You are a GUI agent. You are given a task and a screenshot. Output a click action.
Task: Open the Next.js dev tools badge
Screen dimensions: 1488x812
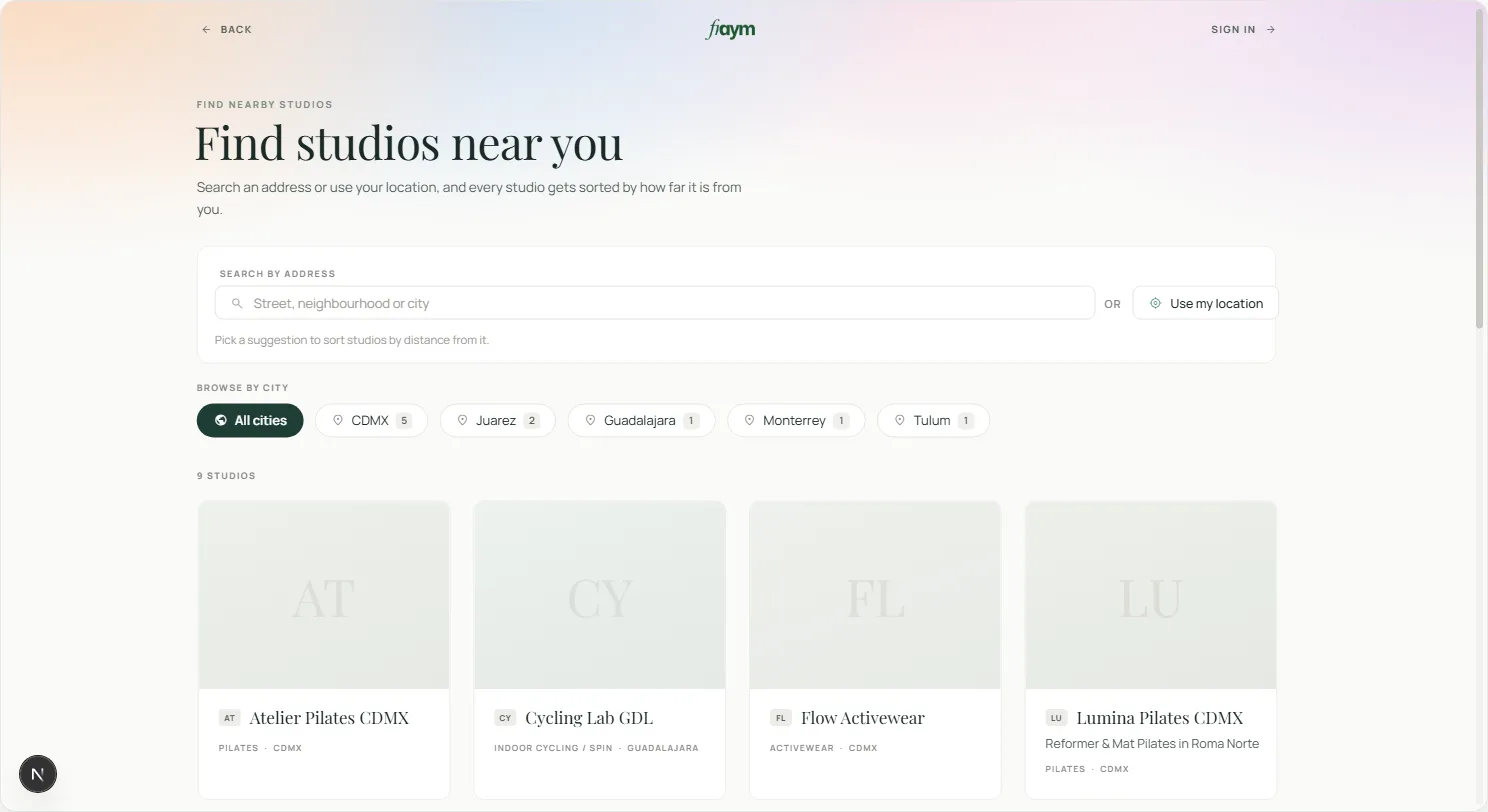[38, 774]
